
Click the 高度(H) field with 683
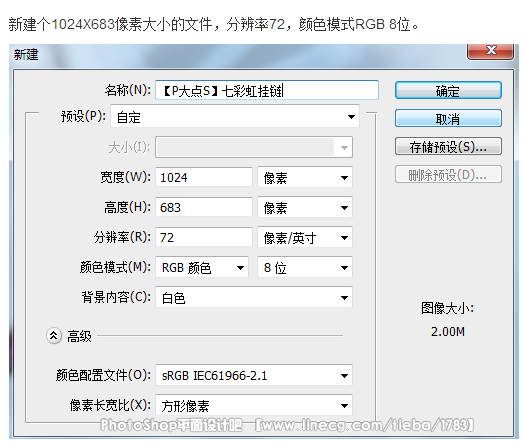coord(204,207)
